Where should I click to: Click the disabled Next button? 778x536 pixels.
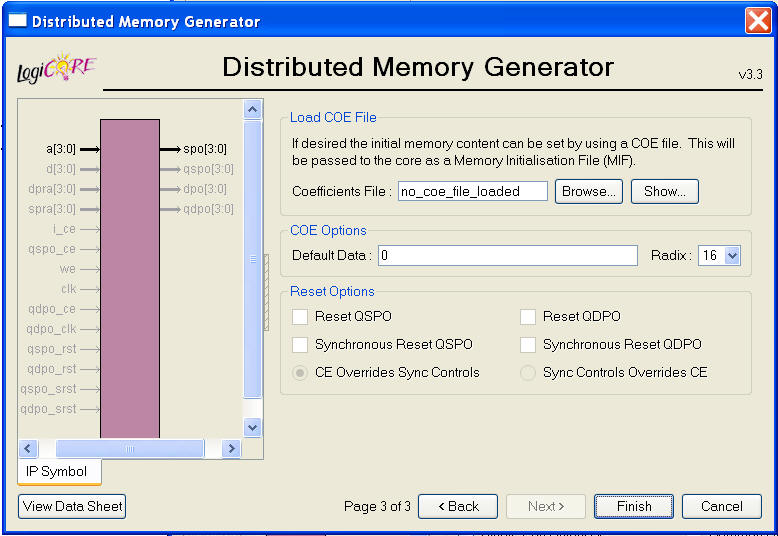tap(546, 506)
